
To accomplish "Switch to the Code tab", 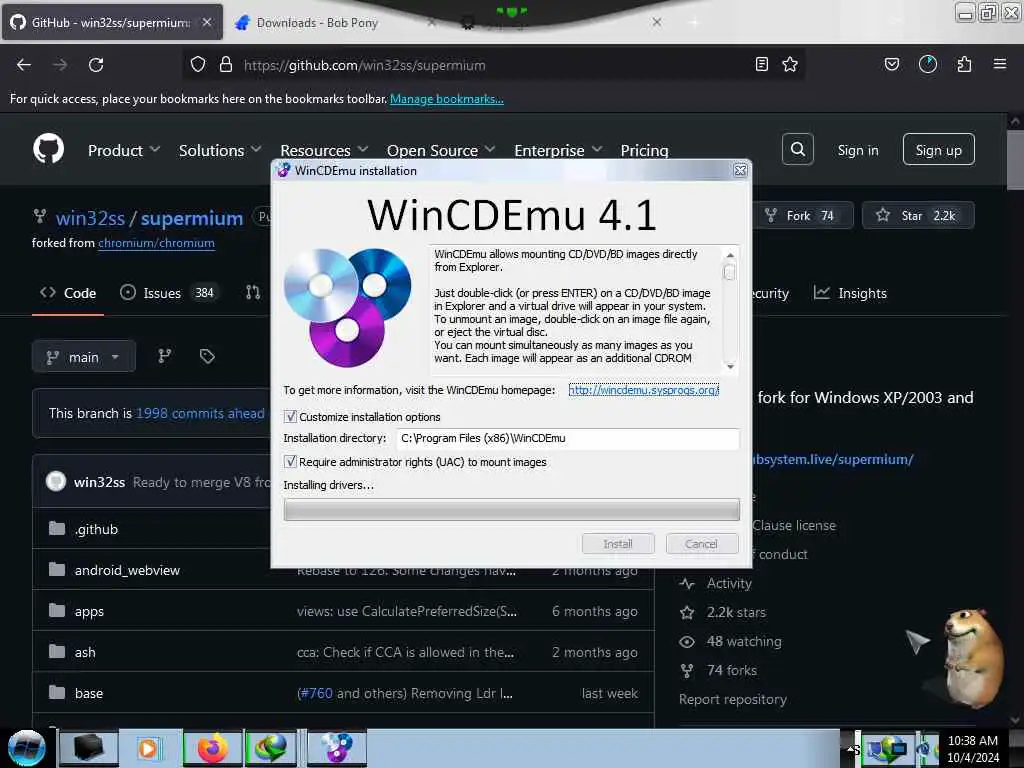I will [x=68, y=293].
